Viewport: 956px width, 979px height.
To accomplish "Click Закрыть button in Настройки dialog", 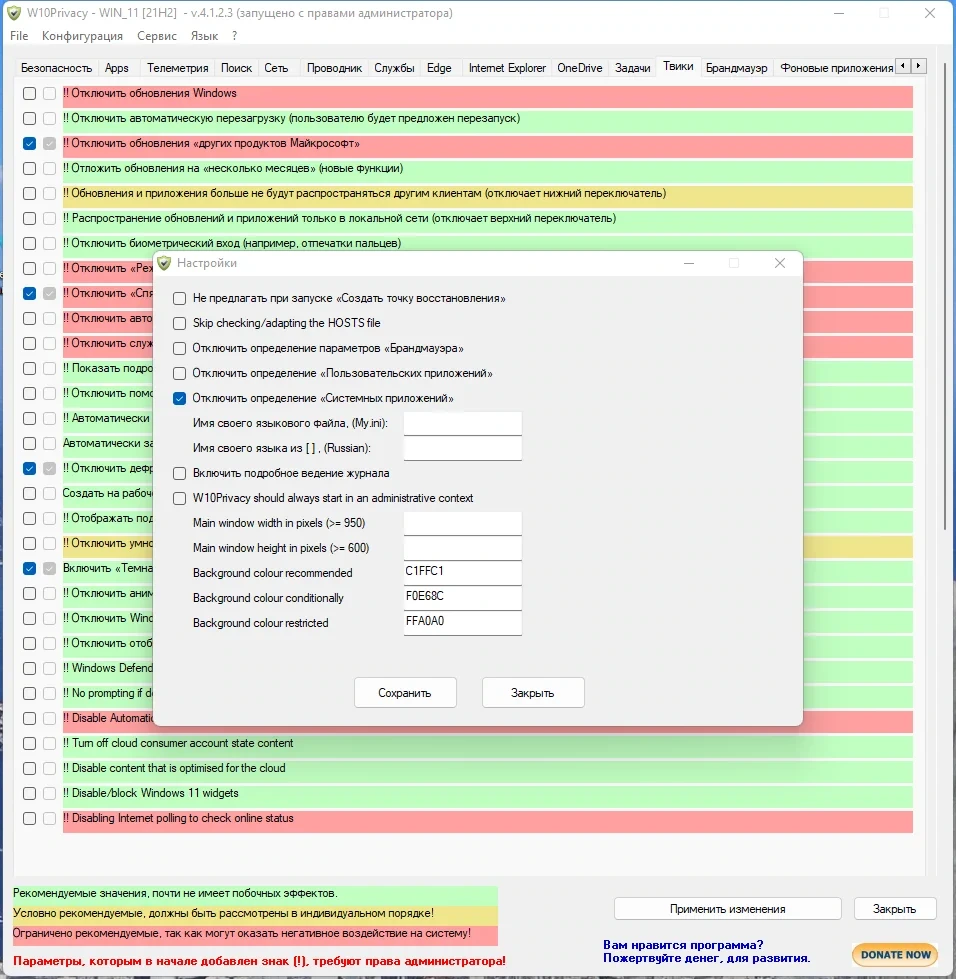I will click(533, 692).
